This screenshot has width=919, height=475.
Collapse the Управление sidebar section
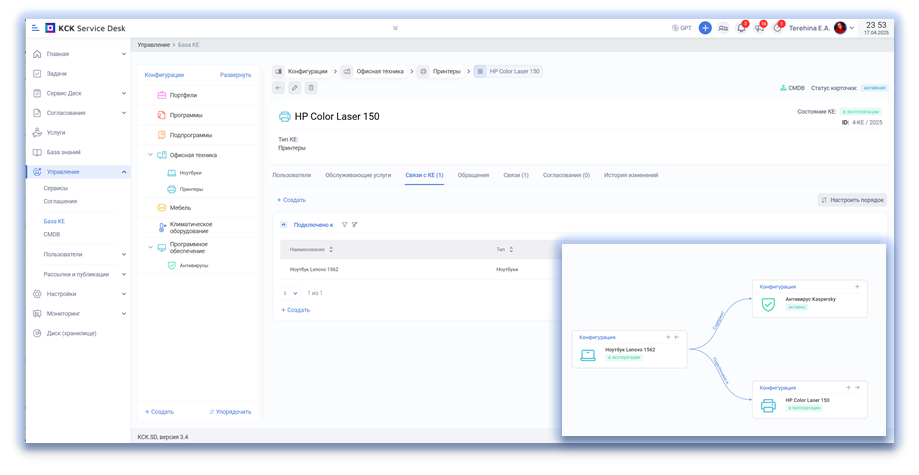[124, 172]
